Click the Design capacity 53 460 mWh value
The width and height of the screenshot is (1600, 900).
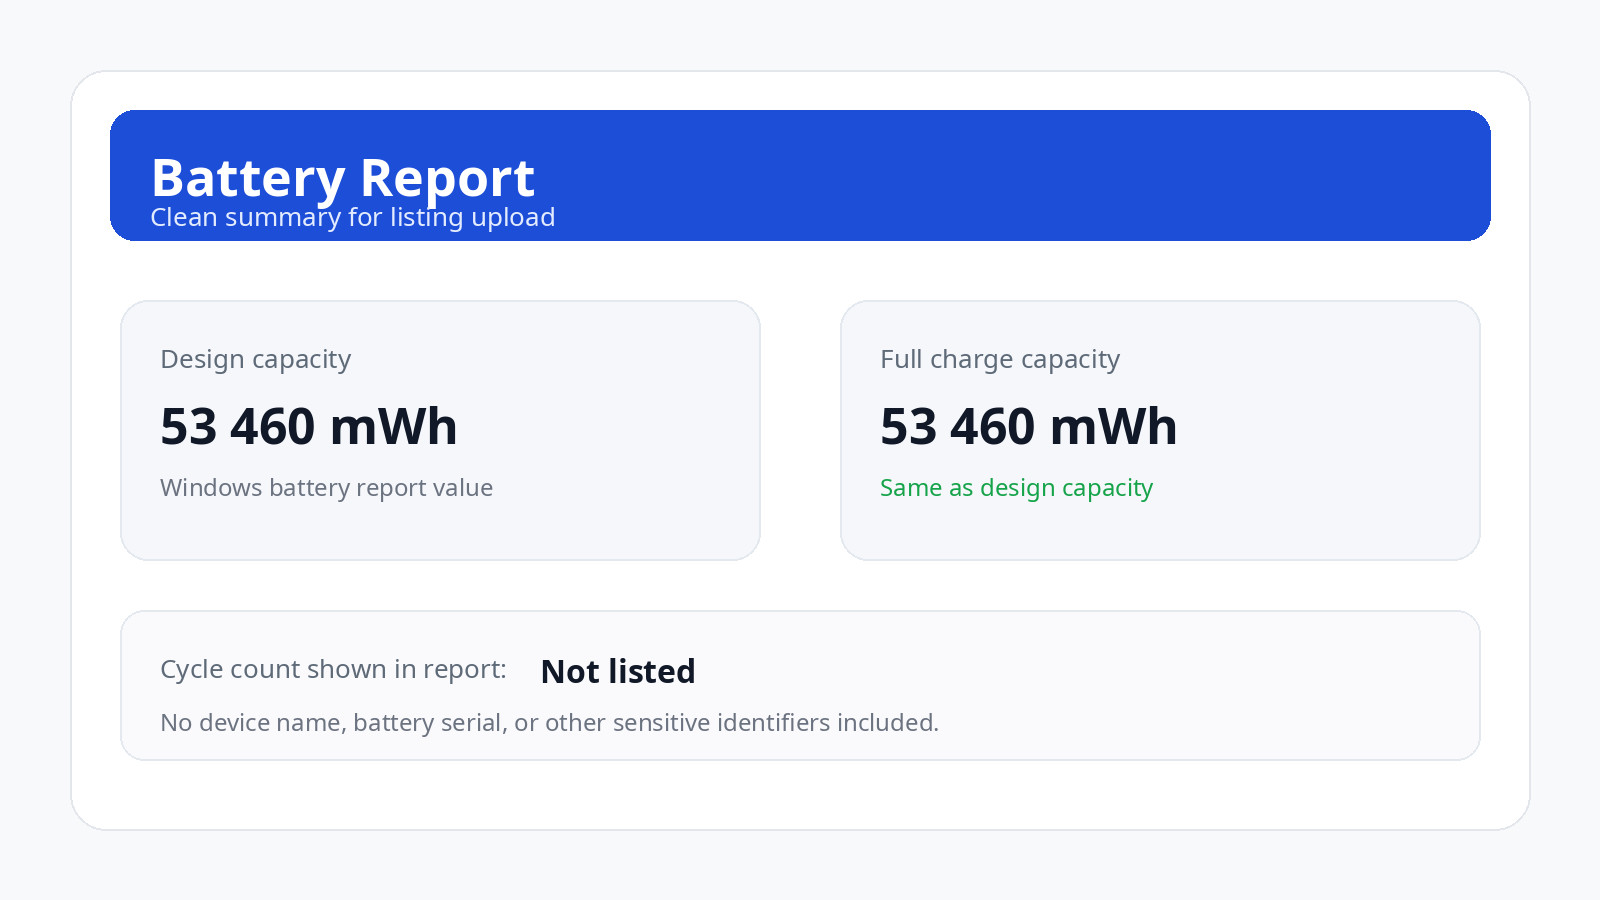309,427
